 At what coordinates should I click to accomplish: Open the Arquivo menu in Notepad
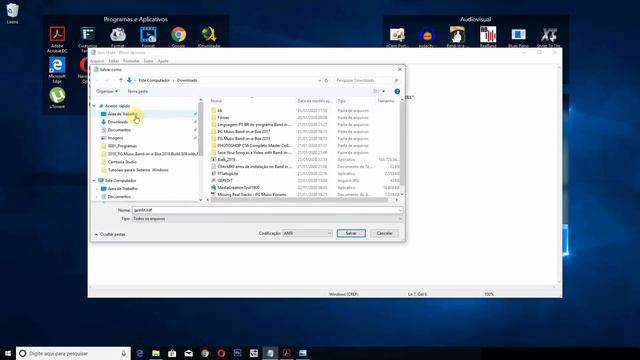click(97, 61)
